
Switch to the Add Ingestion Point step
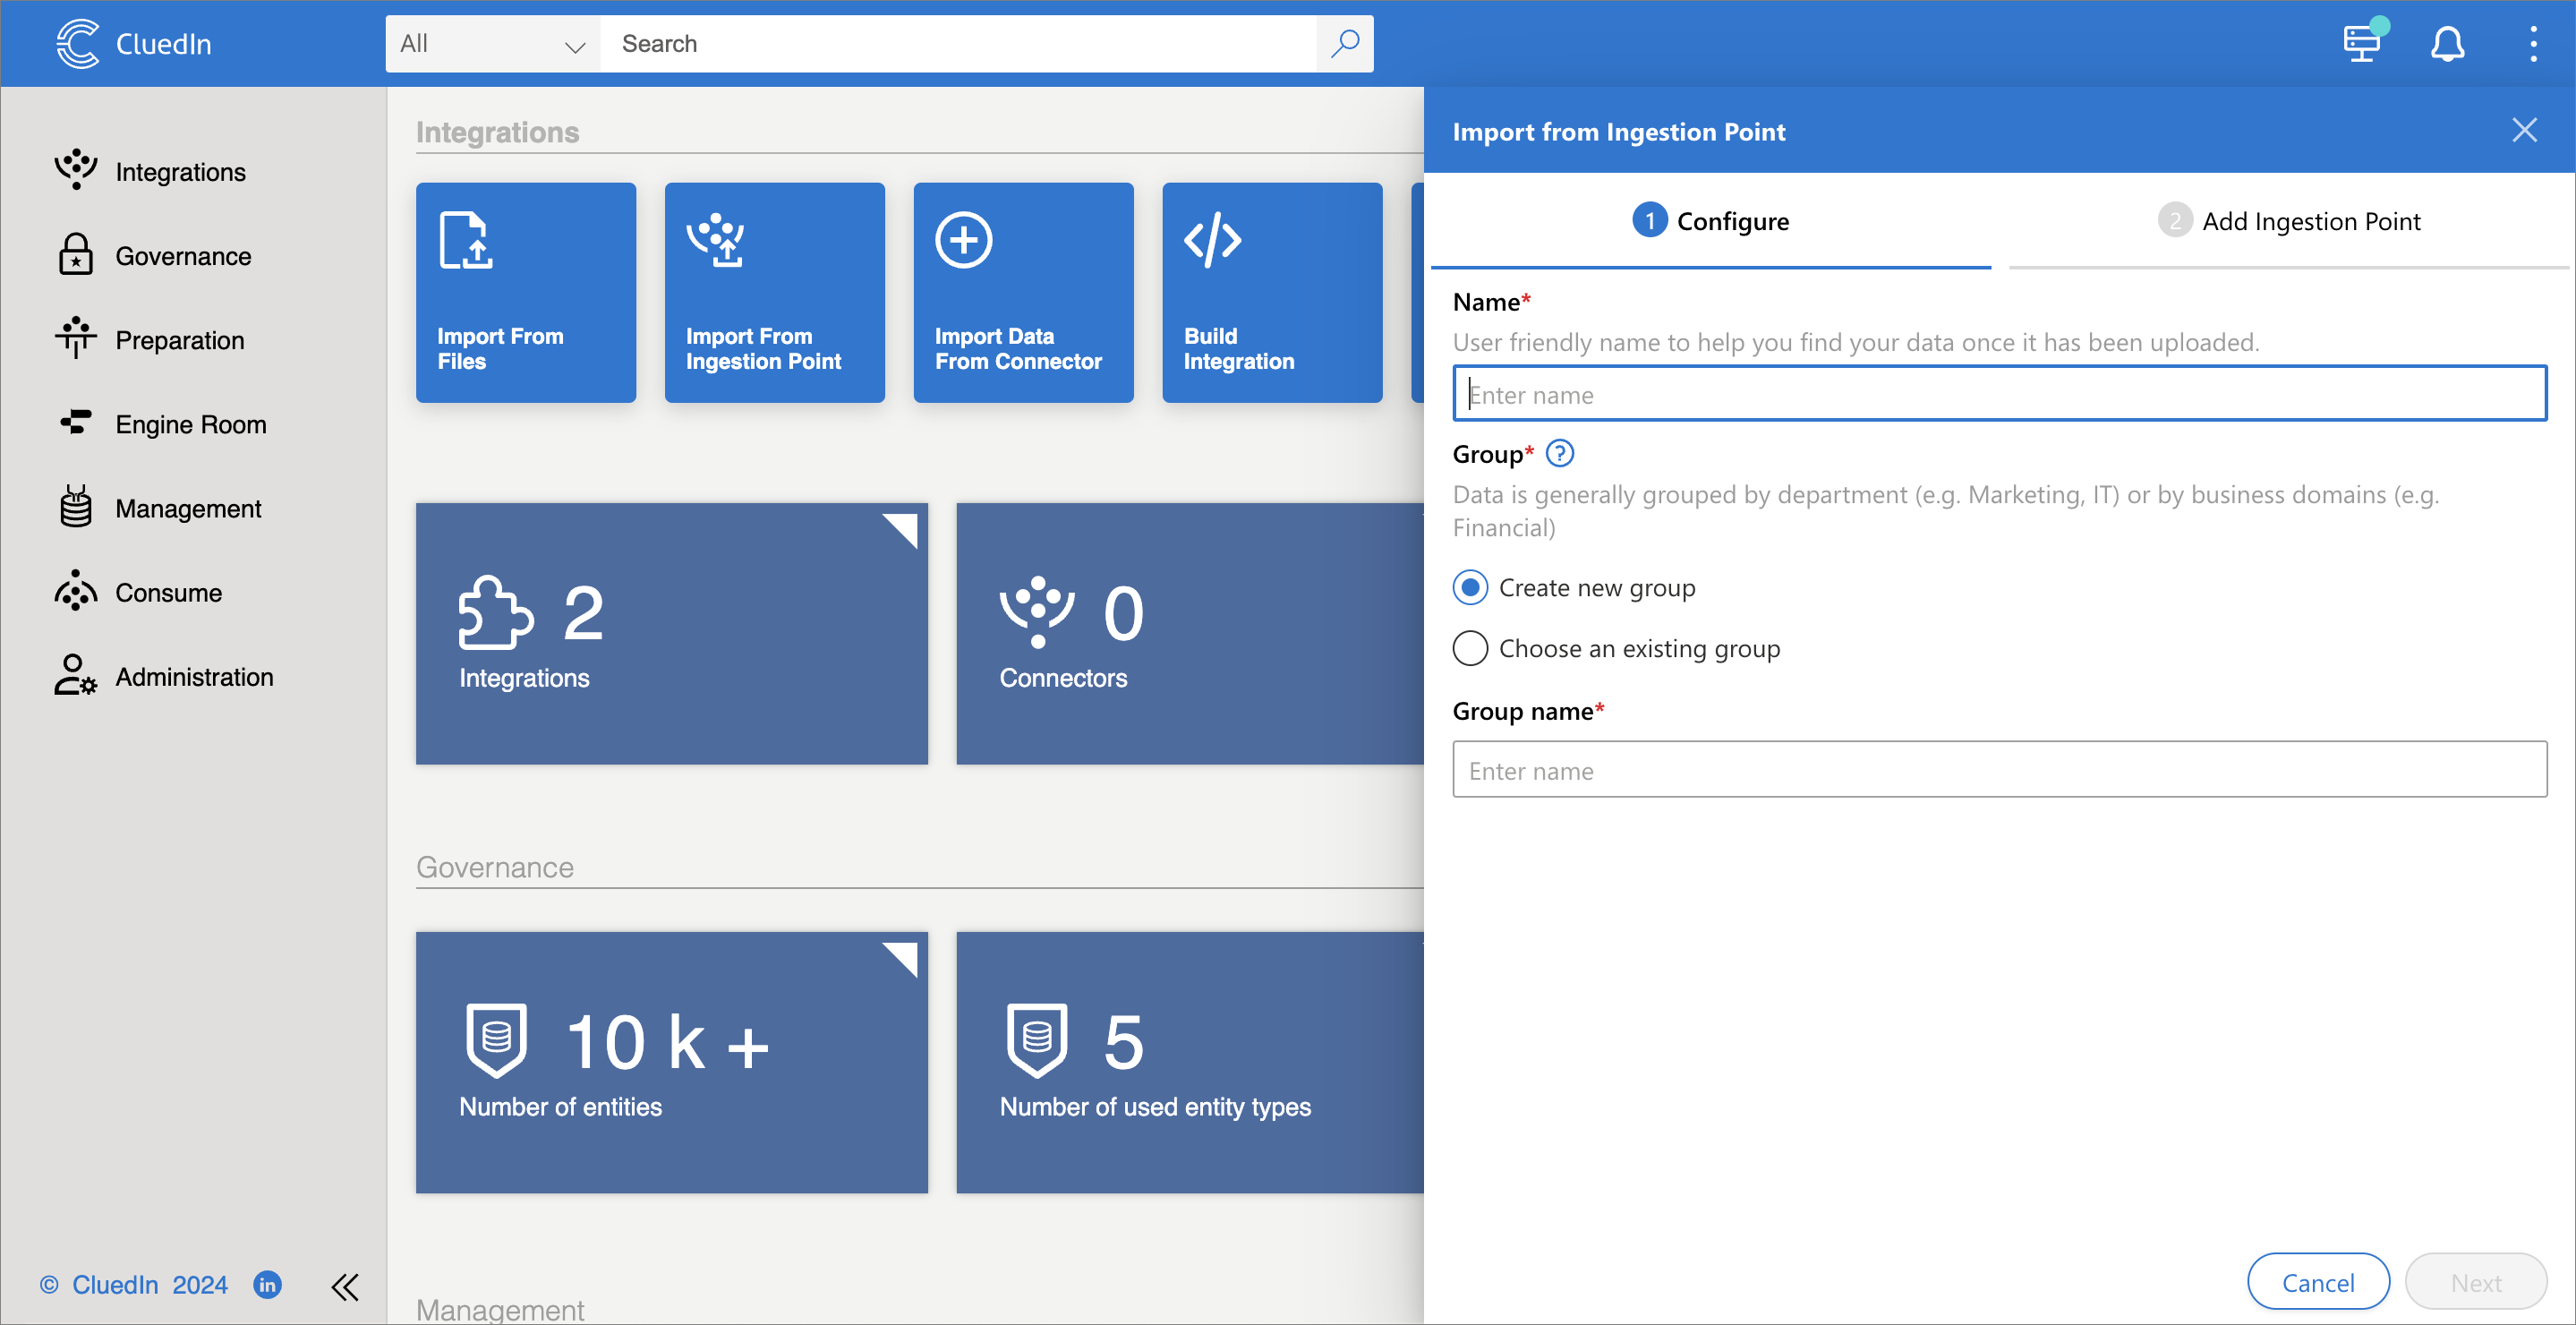[2289, 221]
